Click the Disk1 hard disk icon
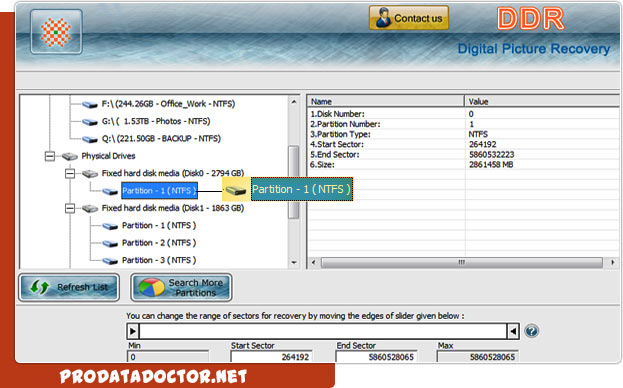The image size is (623, 388). [90, 208]
